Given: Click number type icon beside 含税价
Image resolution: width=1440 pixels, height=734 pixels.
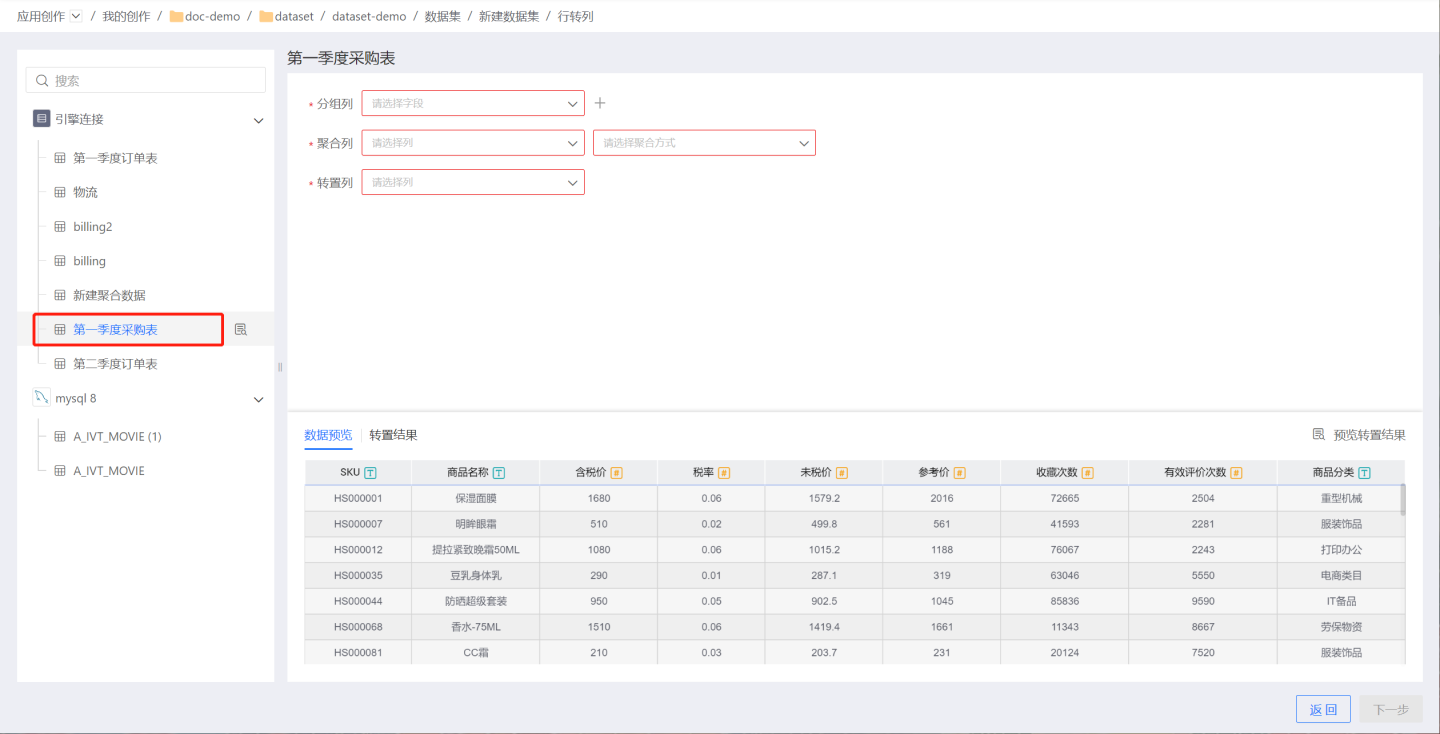Looking at the screenshot, I should (x=616, y=473).
